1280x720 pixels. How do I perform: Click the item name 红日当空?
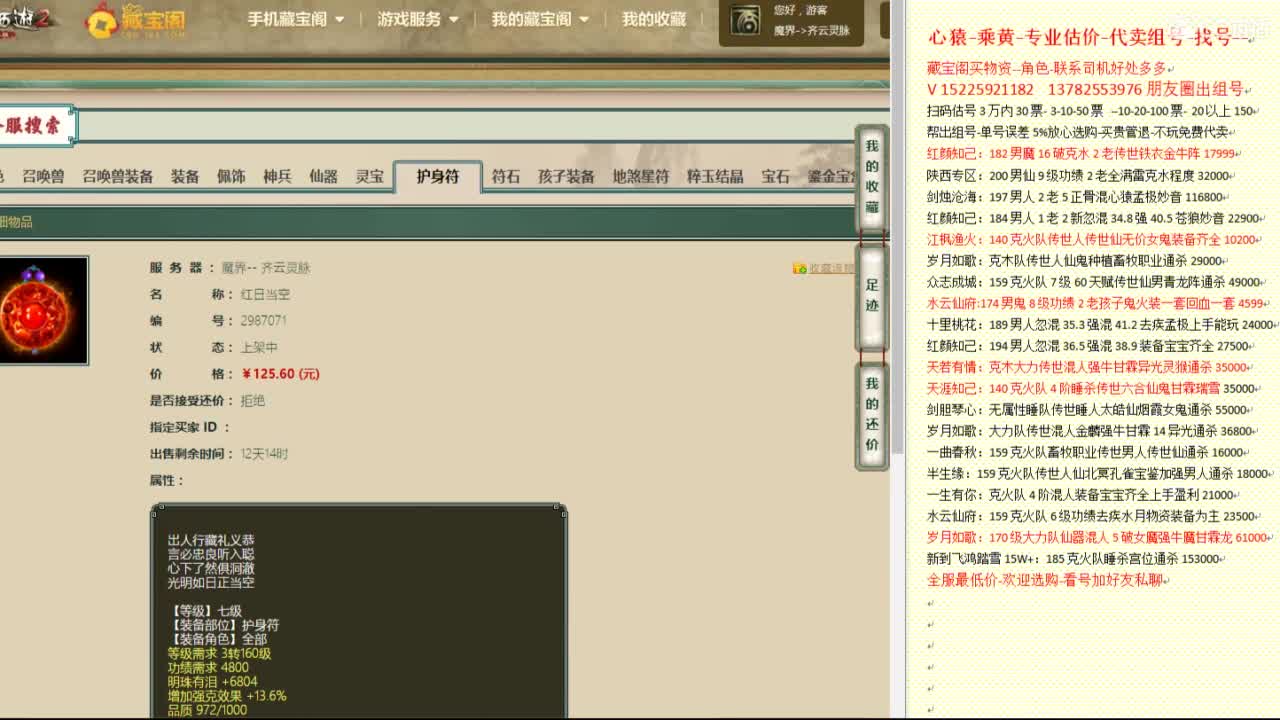pyautogui.click(x=265, y=295)
